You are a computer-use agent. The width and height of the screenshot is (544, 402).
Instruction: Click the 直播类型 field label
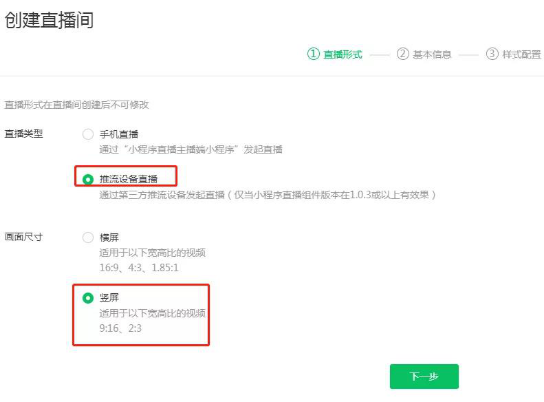click(x=24, y=134)
